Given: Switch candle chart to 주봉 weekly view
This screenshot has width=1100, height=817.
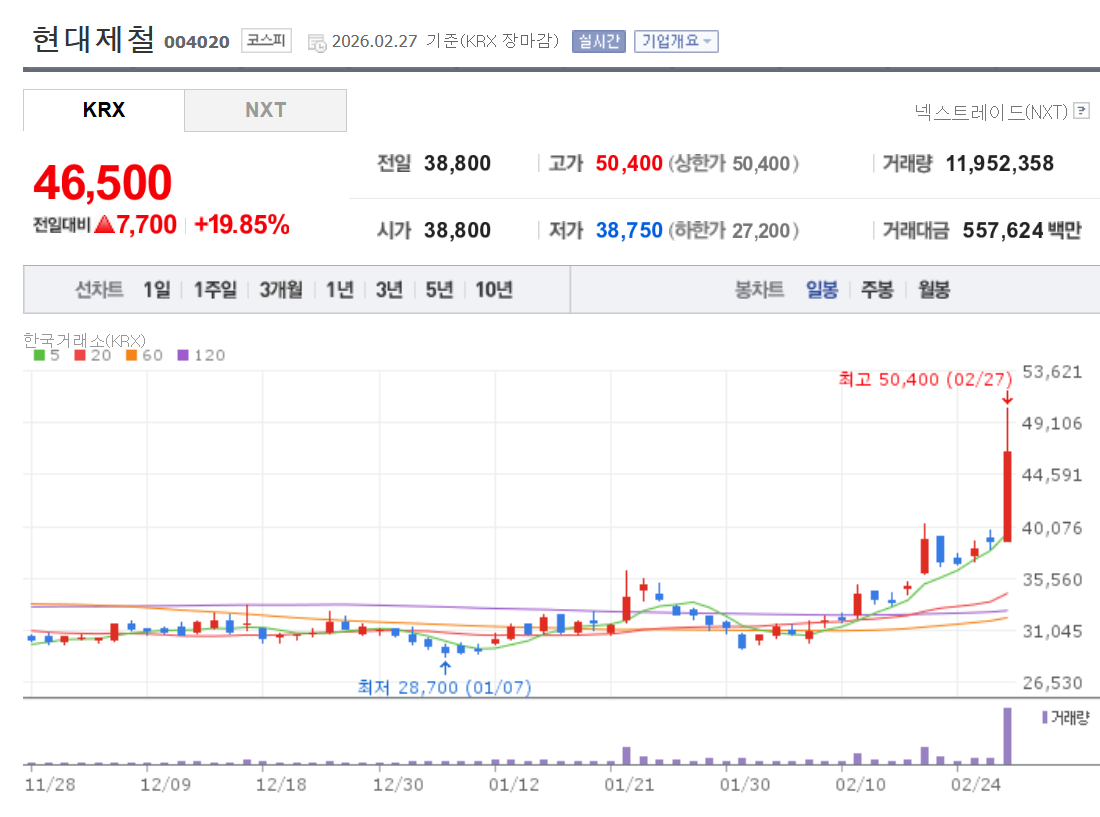Looking at the screenshot, I should [876, 289].
